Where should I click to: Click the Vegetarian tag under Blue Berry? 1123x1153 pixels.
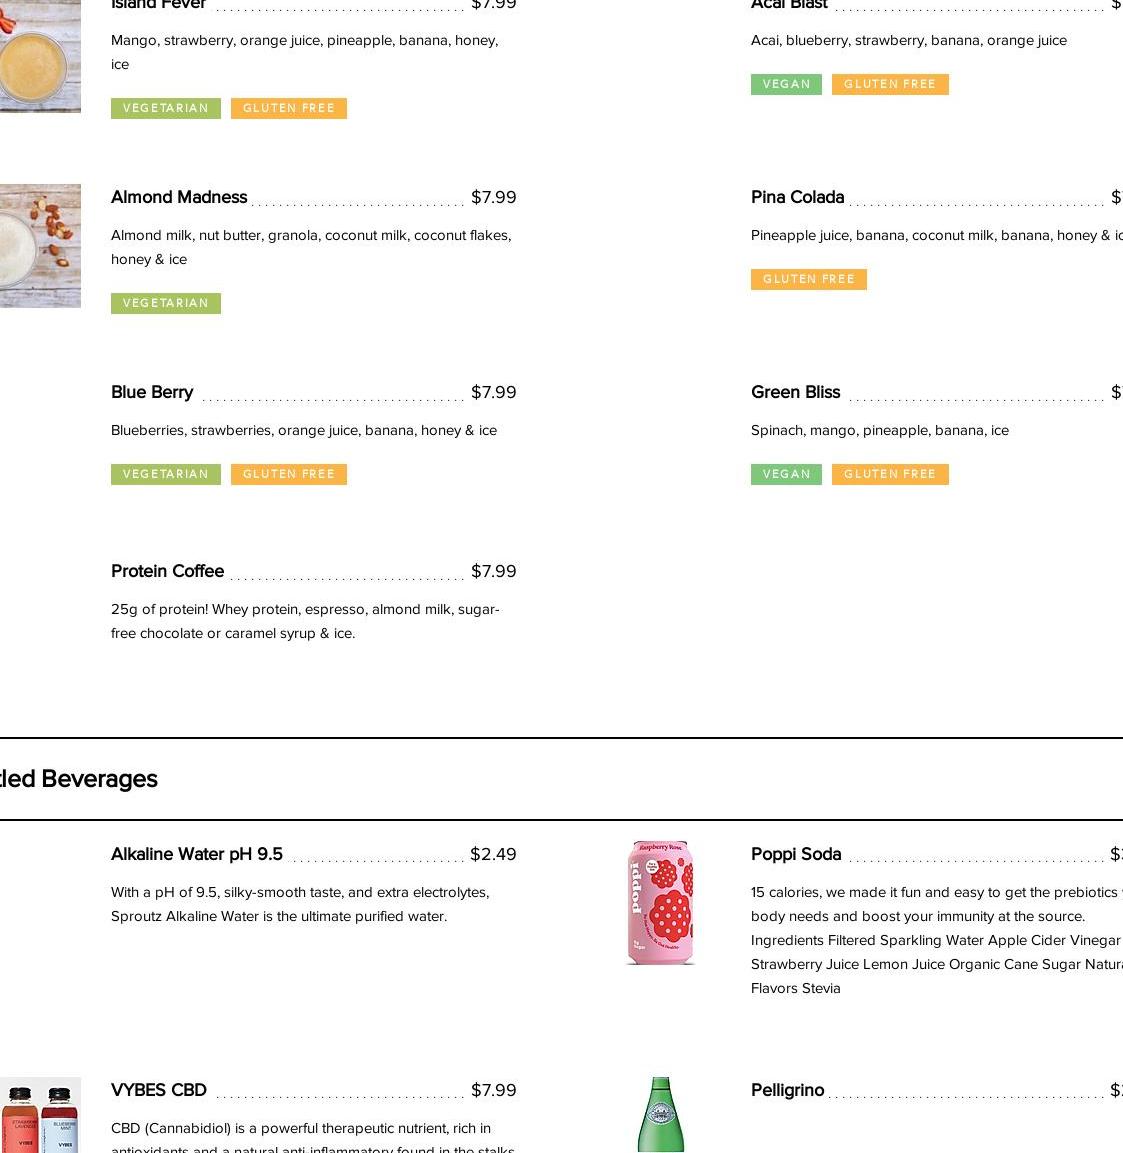(x=166, y=474)
